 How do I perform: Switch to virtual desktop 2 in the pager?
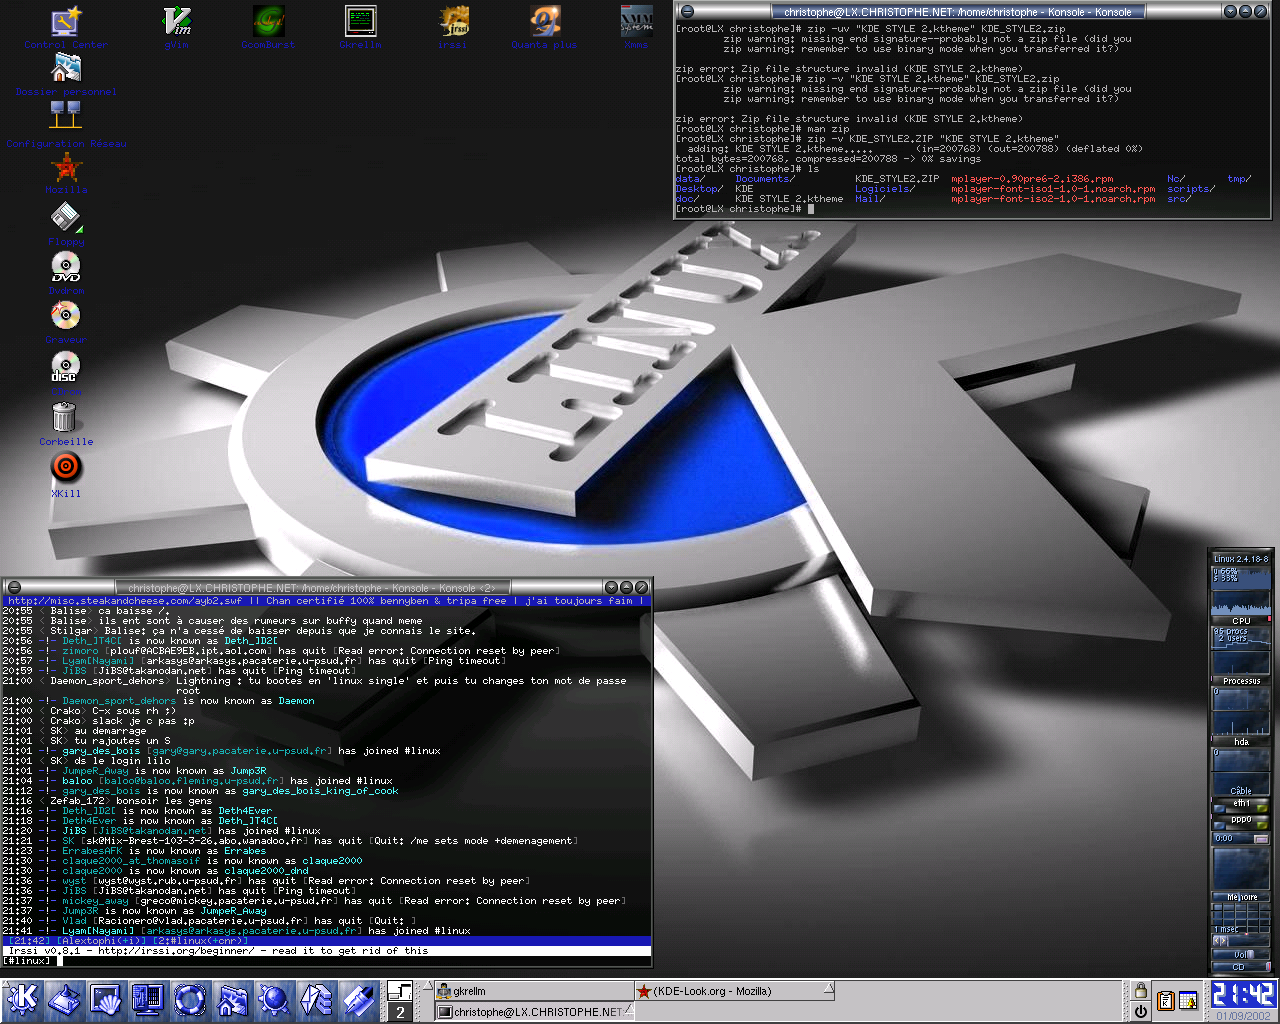[400, 1011]
